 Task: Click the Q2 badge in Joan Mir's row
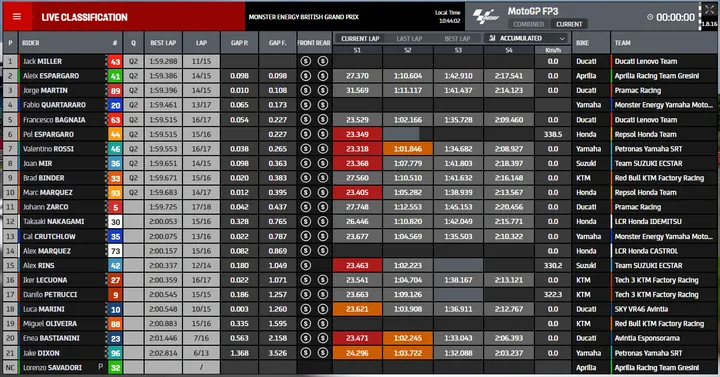click(133, 163)
